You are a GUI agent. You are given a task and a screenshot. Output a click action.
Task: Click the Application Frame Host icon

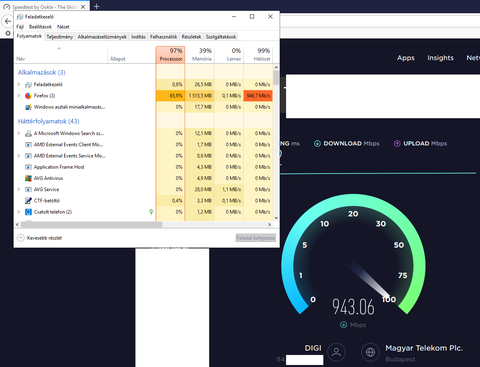(x=28, y=167)
